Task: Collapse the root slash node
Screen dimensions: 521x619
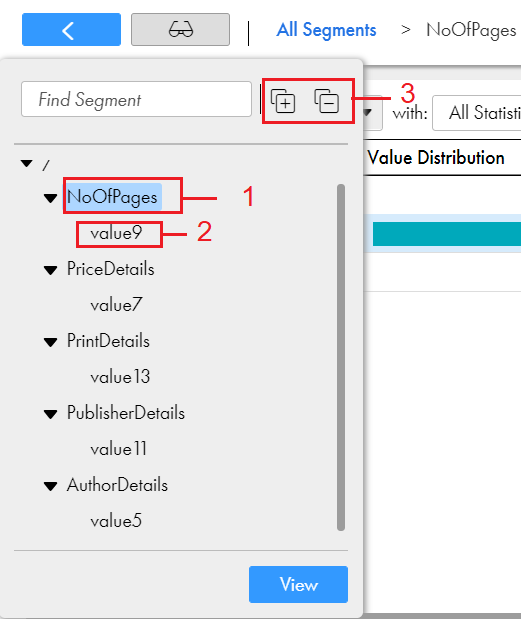Action: click(27, 163)
